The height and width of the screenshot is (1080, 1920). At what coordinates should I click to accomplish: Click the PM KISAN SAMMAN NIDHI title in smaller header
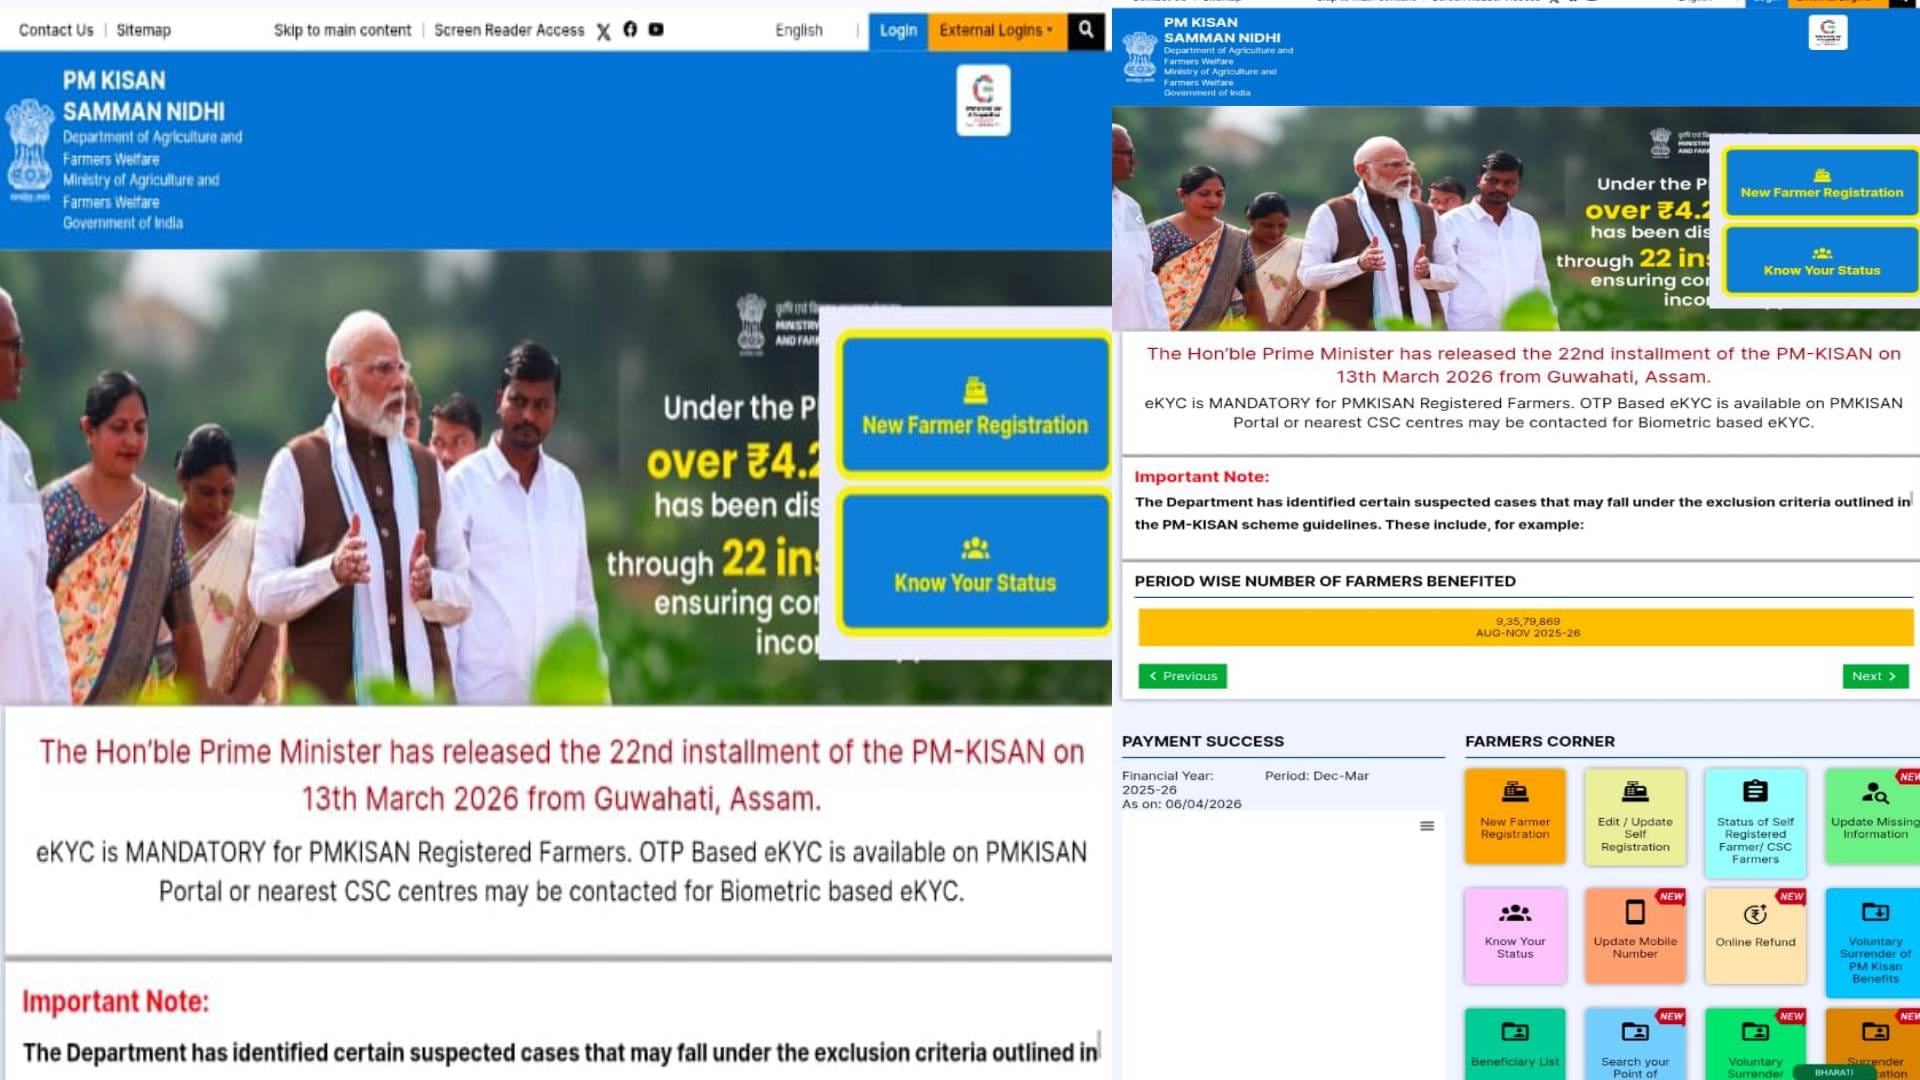click(x=1221, y=30)
